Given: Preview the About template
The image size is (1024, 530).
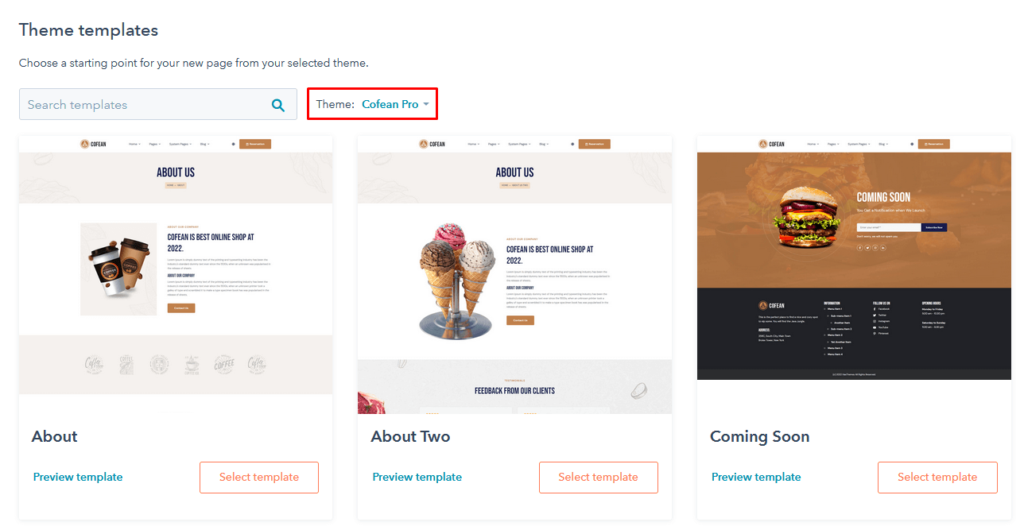Looking at the screenshot, I should pos(78,477).
